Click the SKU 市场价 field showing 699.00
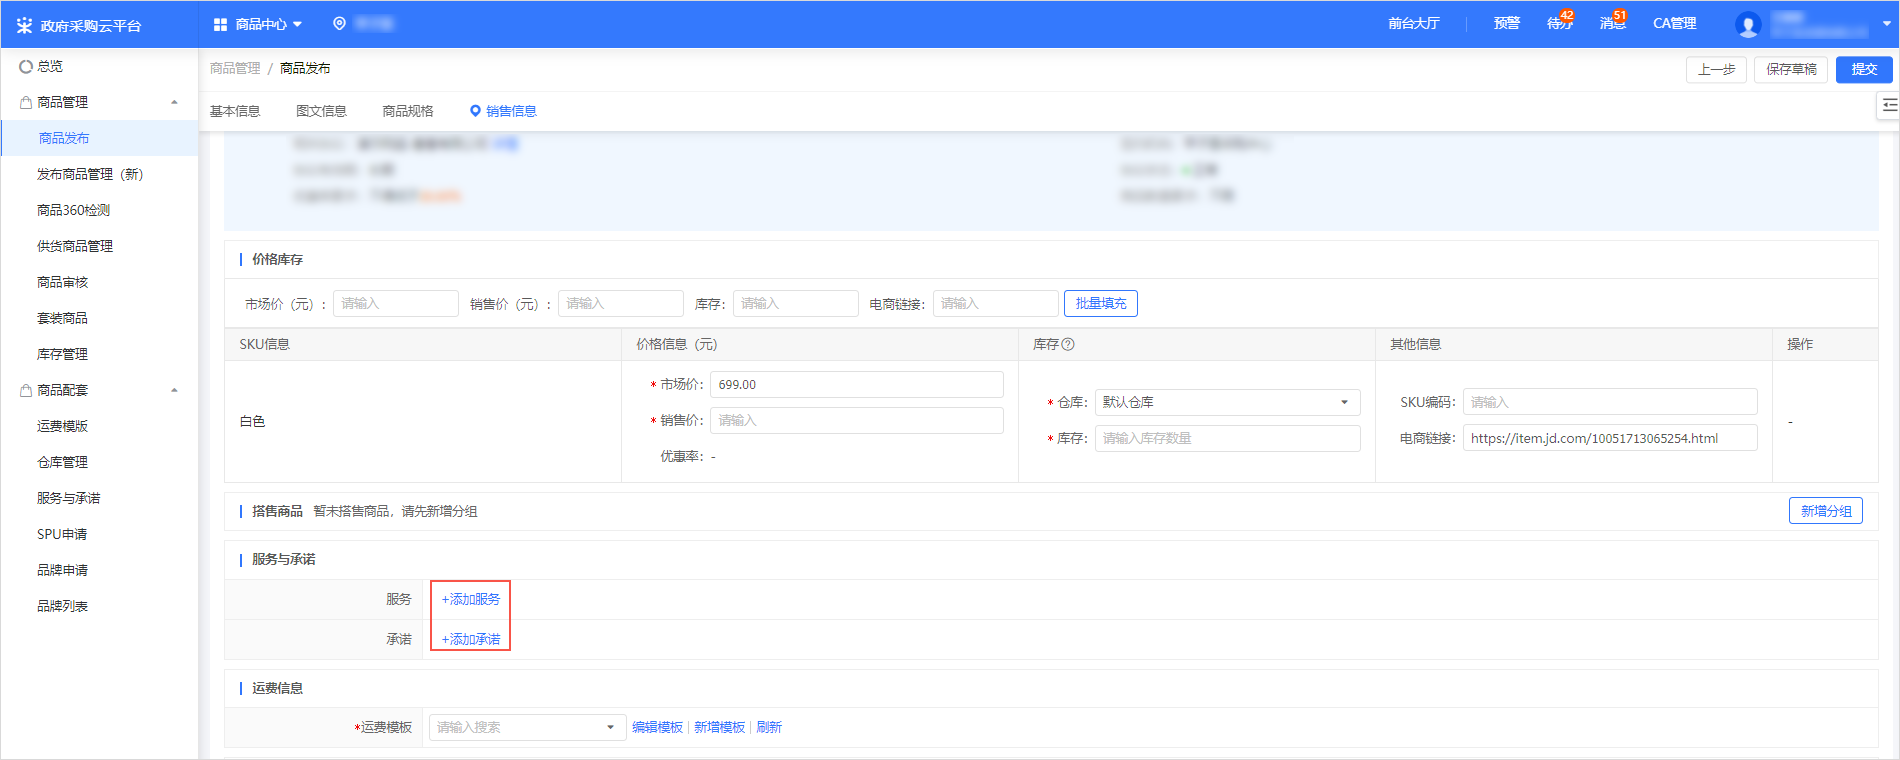Viewport: 1900px width, 760px height. [x=857, y=384]
